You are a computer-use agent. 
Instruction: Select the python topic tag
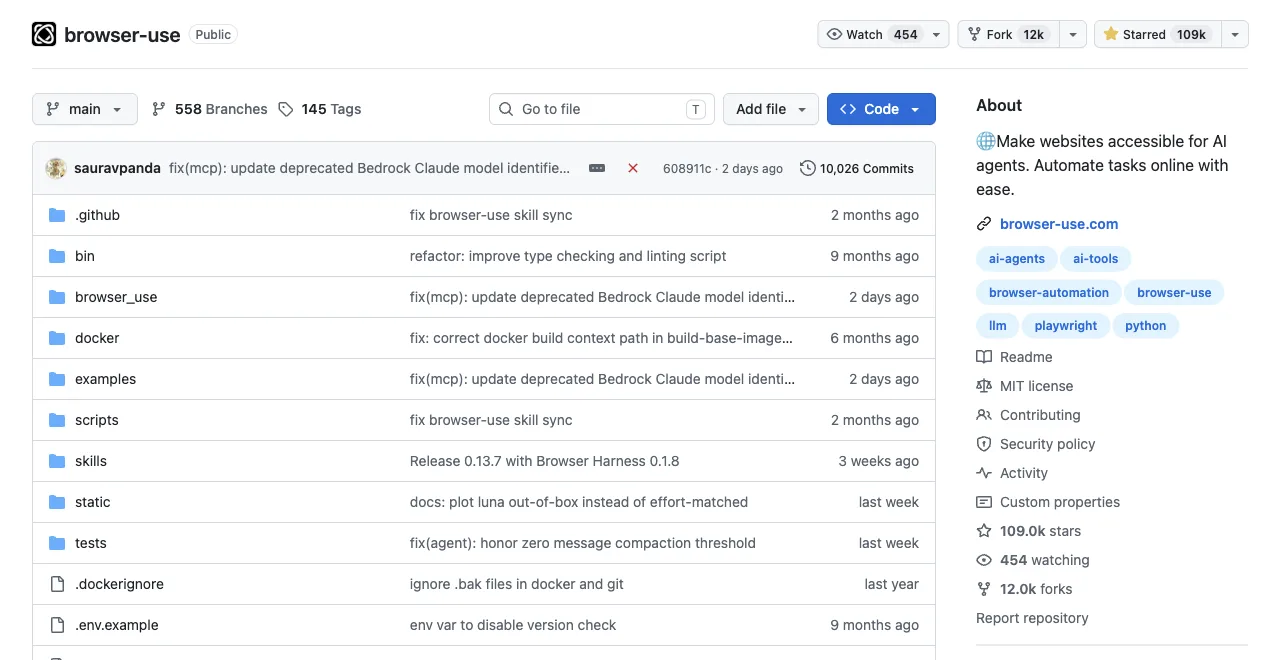(1146, 326)
